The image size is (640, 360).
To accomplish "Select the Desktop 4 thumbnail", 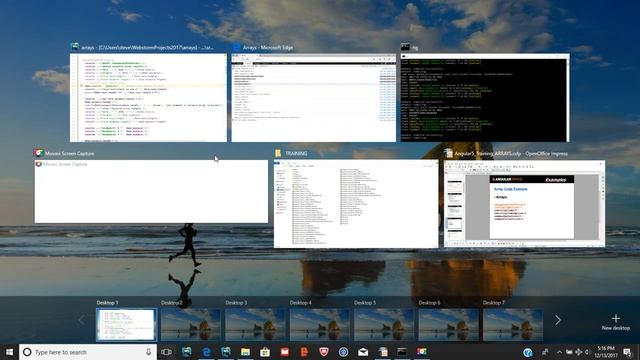I will coord(320,324).
